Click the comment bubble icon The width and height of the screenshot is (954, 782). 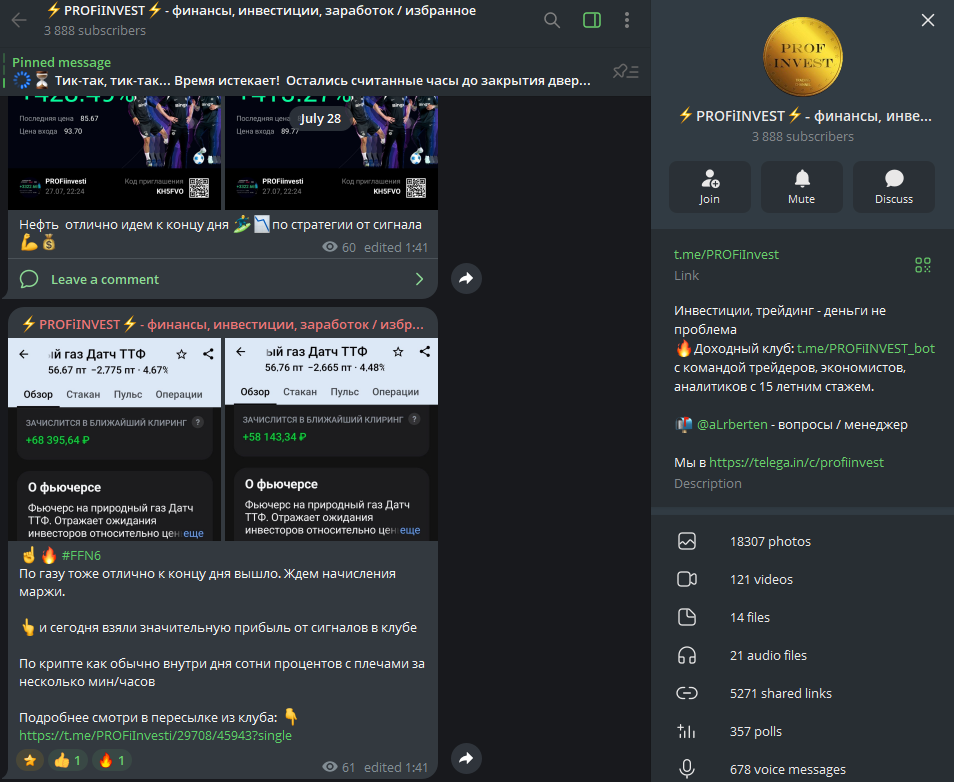pyautogui.click(x=29, y=279)
